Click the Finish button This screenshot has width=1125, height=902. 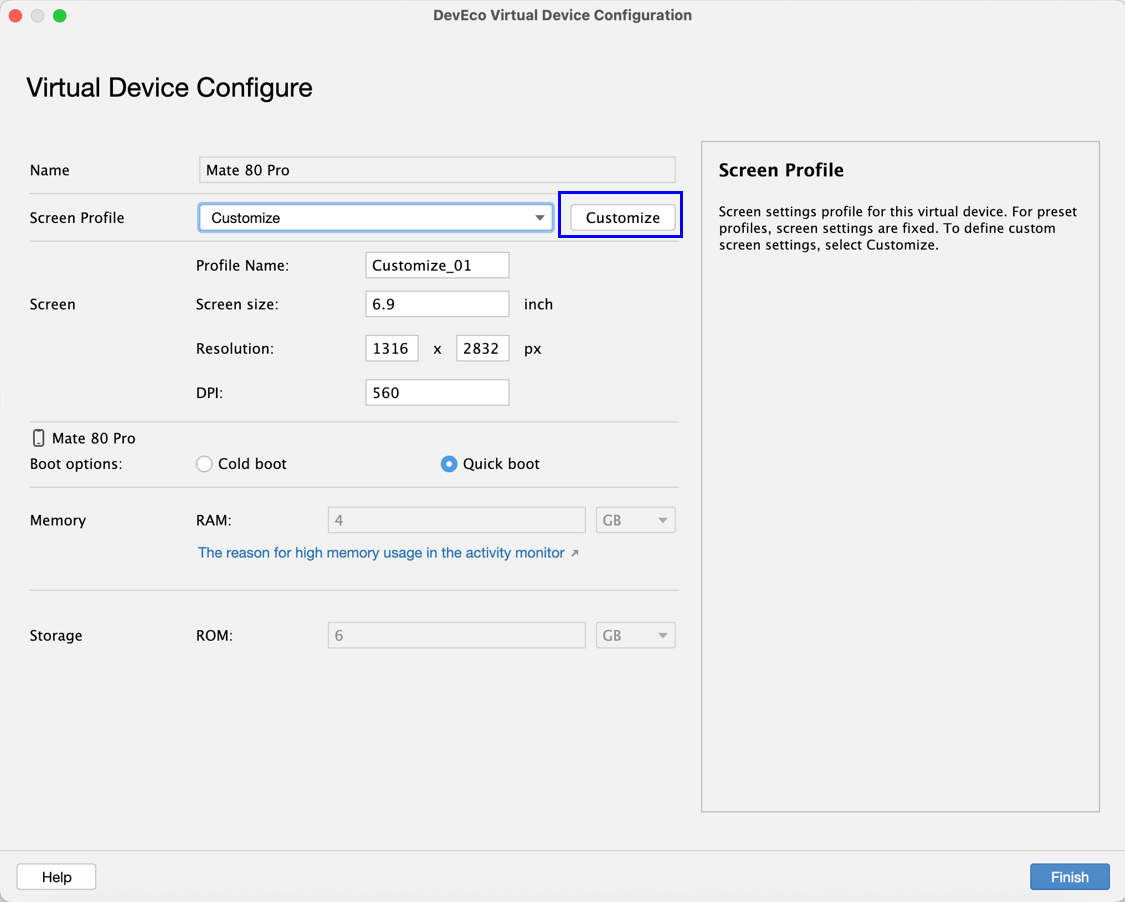click(x=1069, y=877)
